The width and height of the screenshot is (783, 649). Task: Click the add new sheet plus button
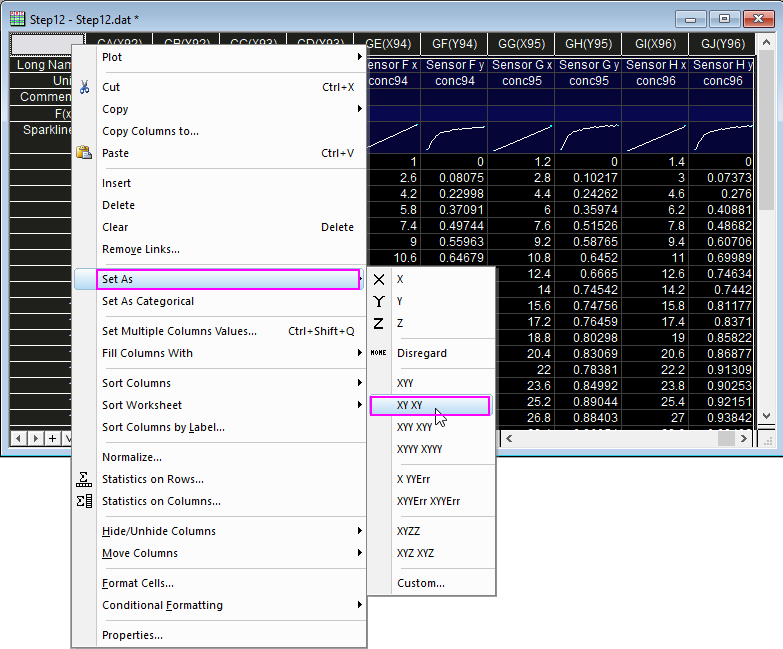point(52,438)
